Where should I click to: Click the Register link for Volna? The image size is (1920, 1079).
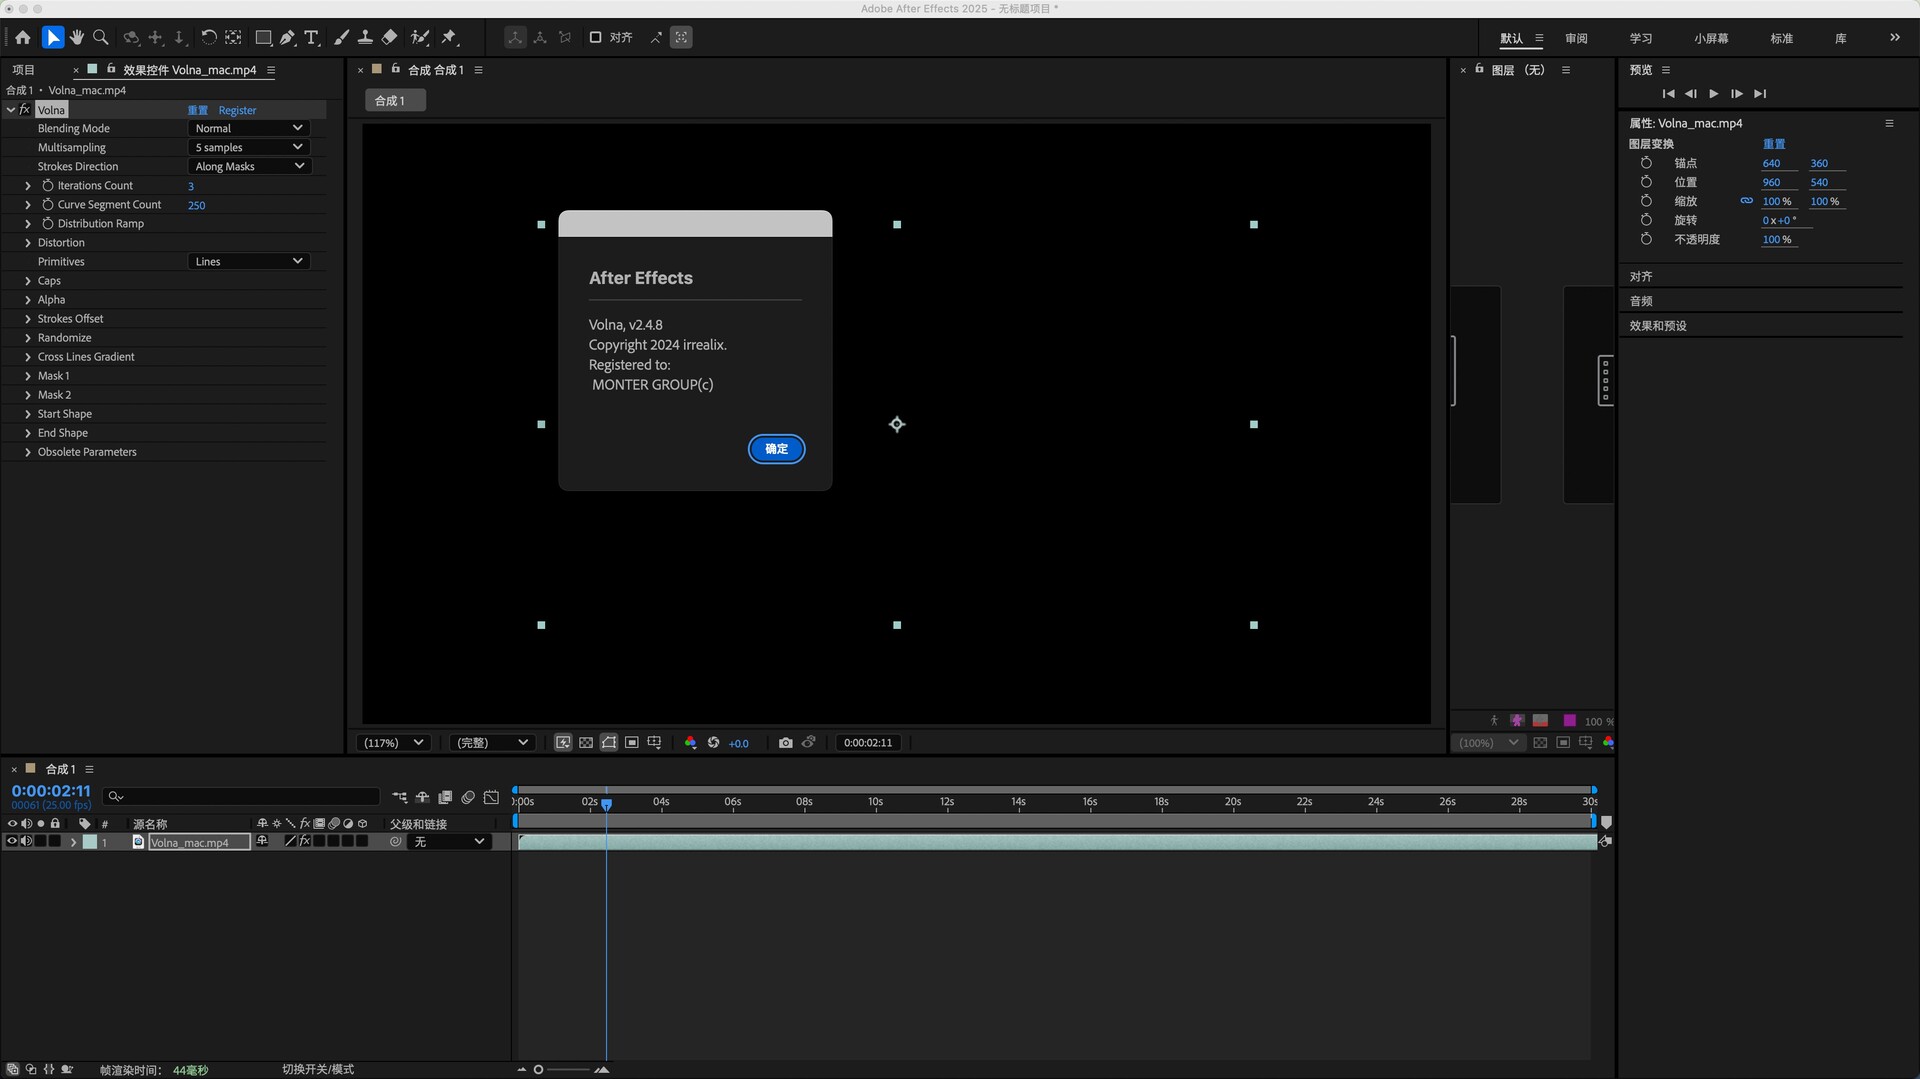237,110
